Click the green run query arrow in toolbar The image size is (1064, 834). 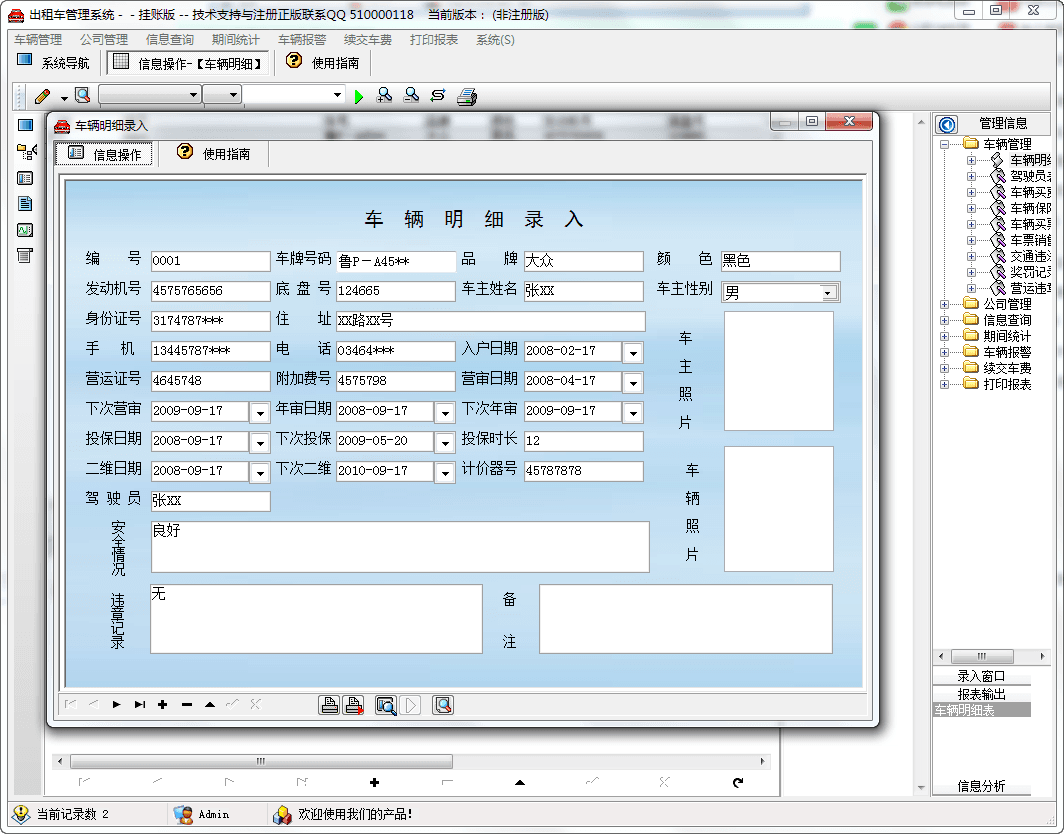[x=360, y=96]
